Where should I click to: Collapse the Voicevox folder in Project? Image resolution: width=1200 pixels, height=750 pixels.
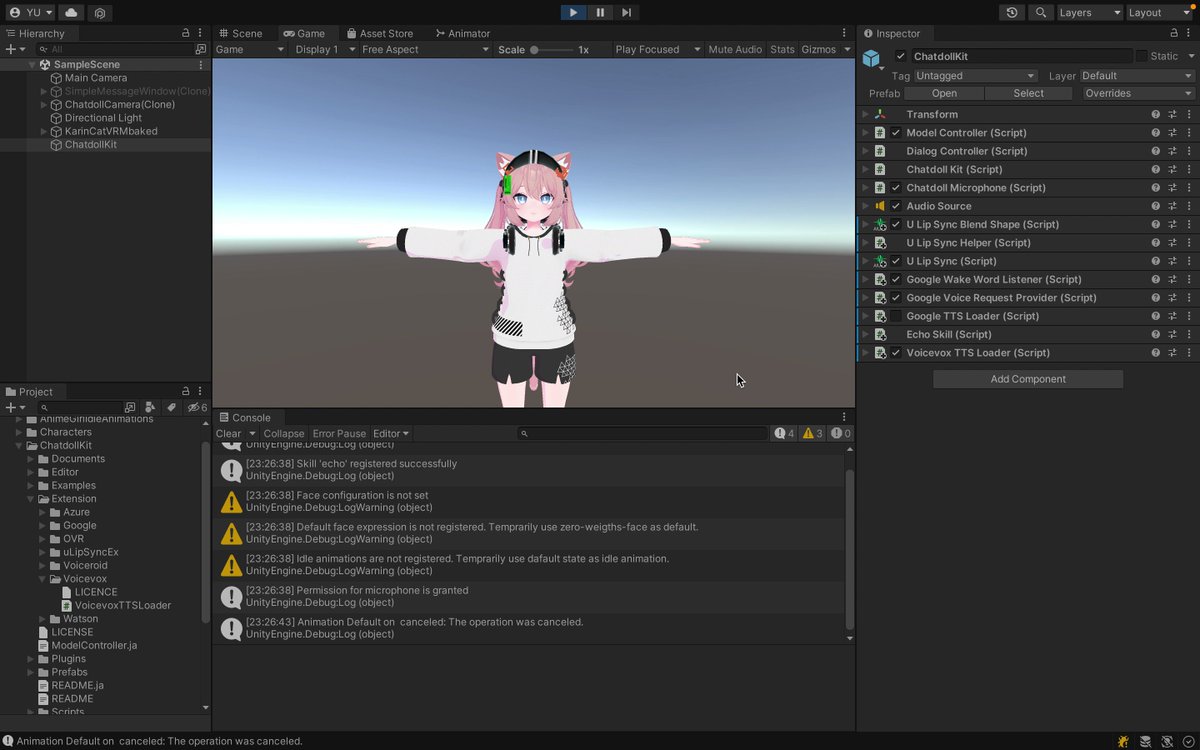pos(43,579)
